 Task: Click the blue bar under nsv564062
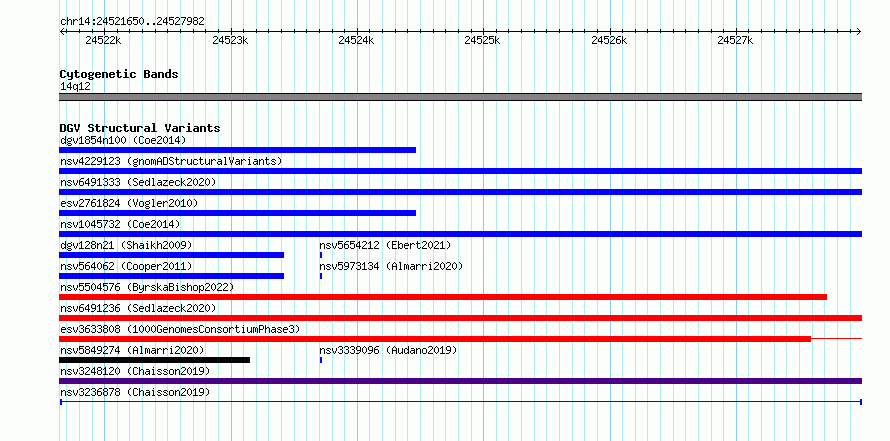[171, 276]
